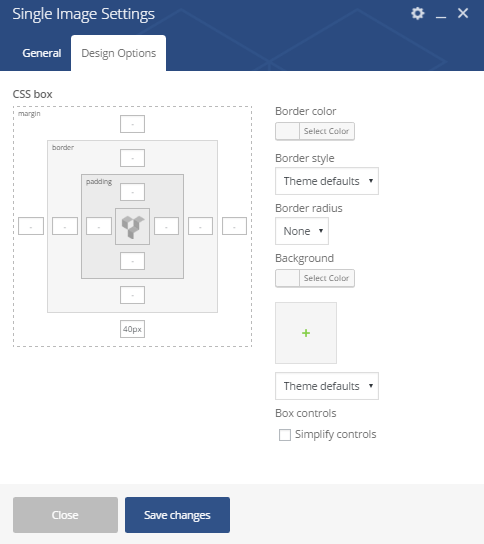Minimize the Single Image Settings panel
The image size is (484, 544).
tap(441, 14)
